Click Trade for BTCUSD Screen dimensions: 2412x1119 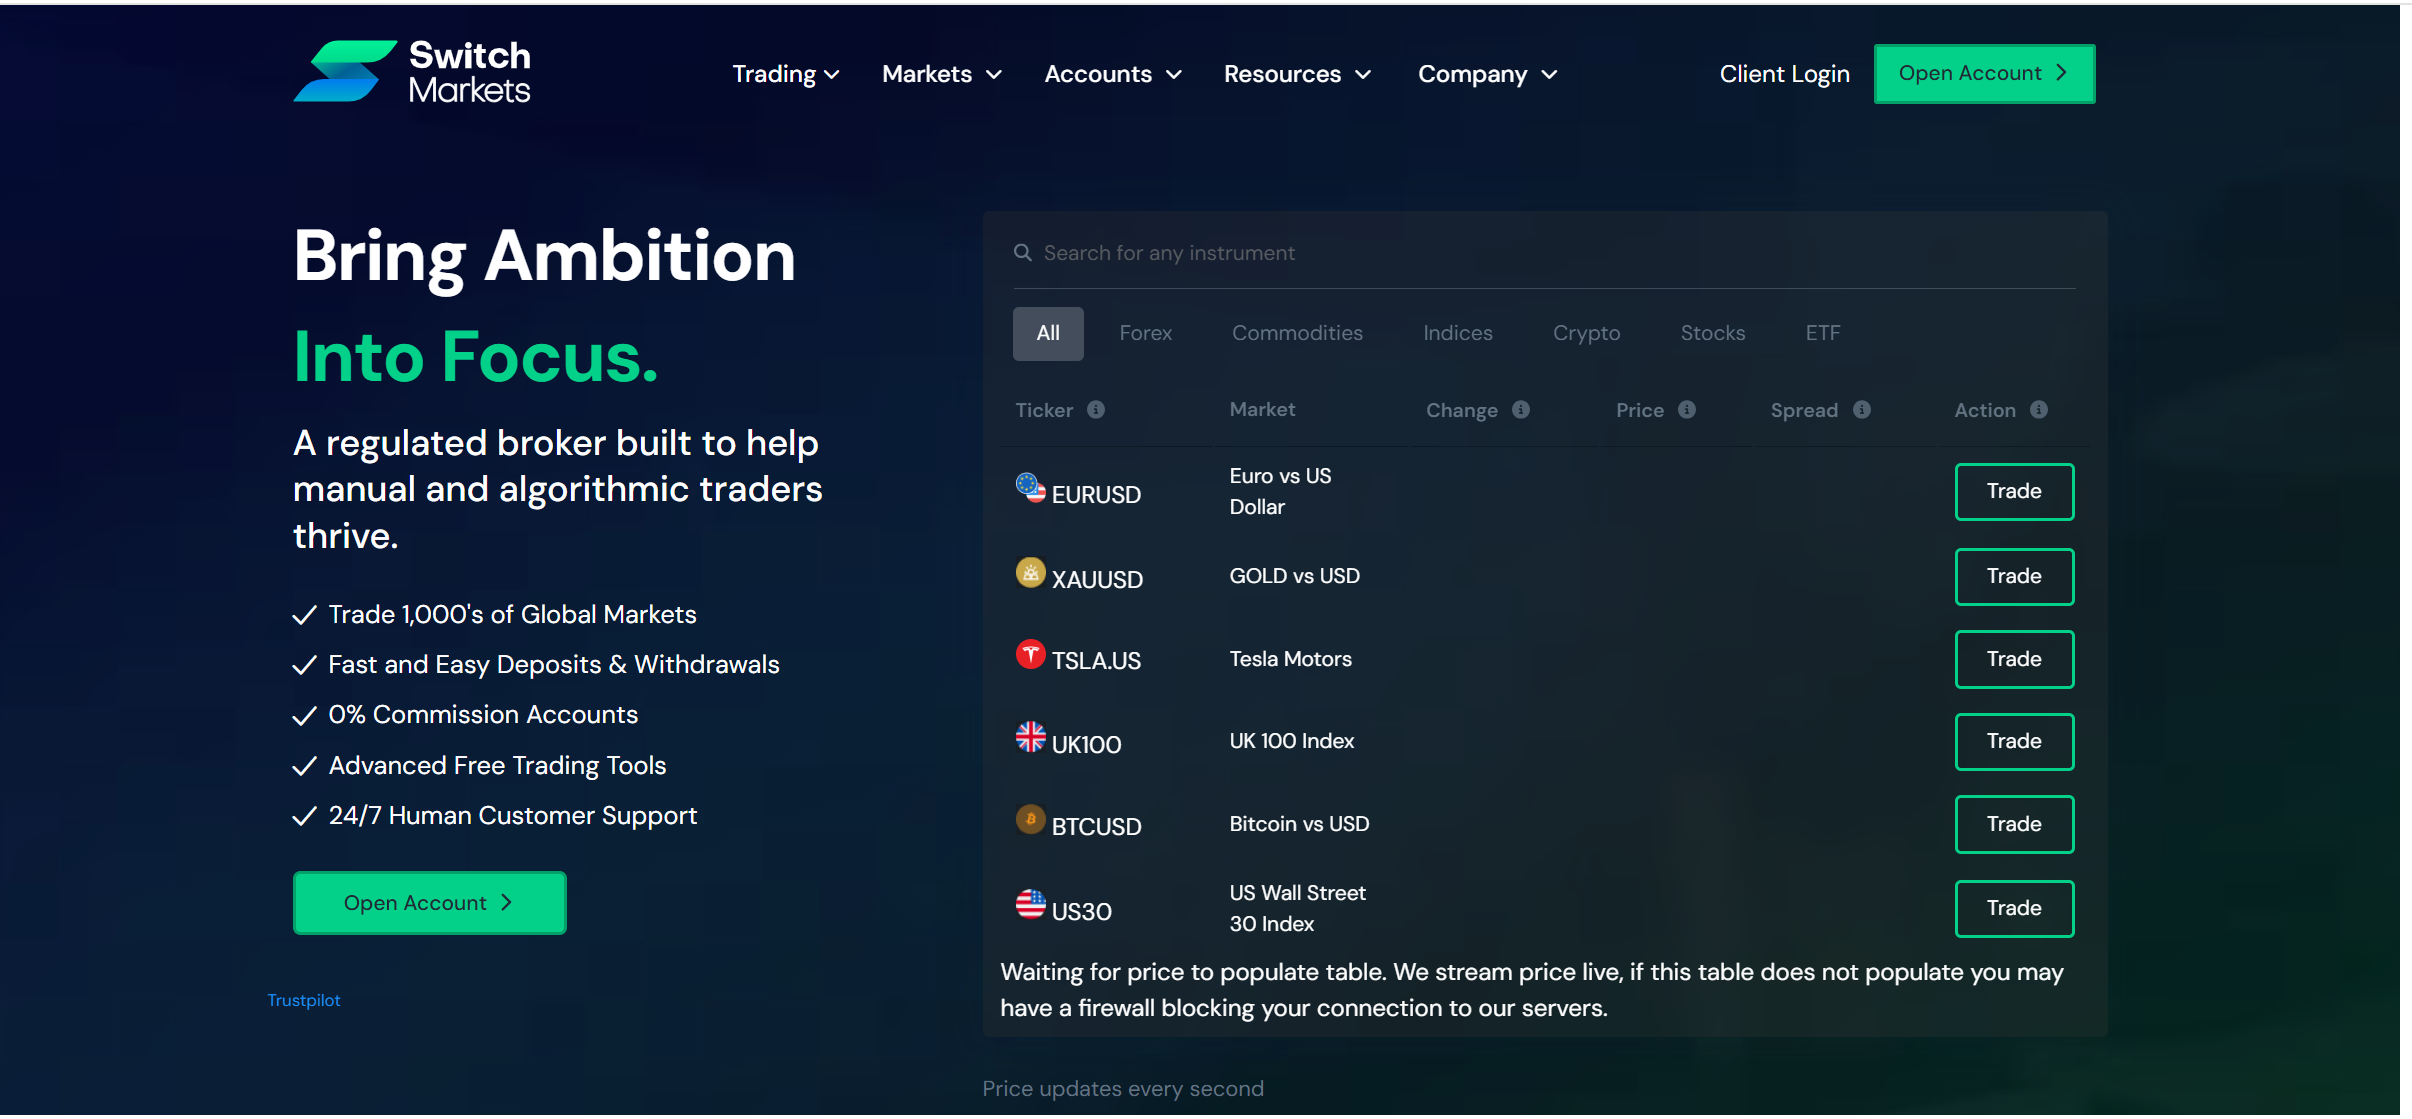coord(2014,825)
